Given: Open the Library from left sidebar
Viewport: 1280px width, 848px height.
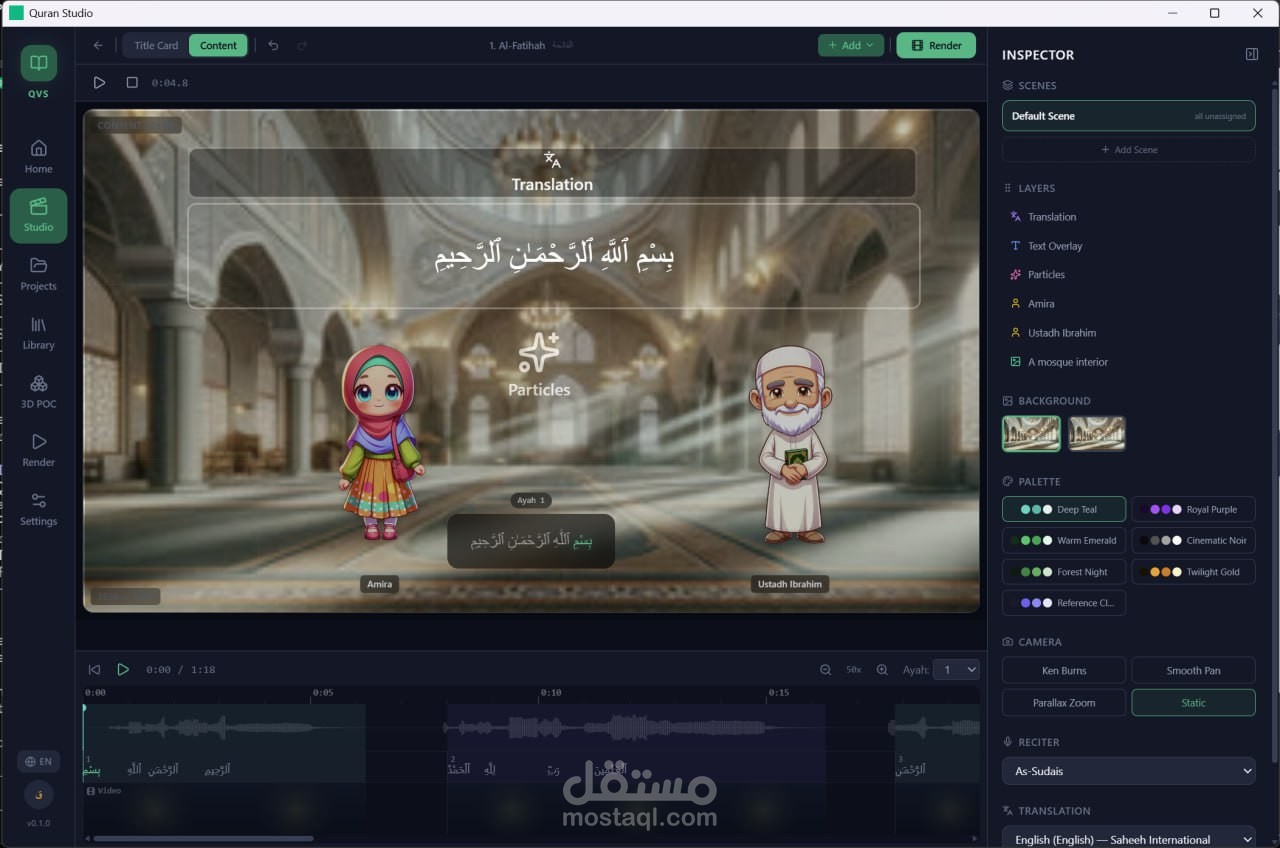Looking at the screenshot, I should (38, 331).
